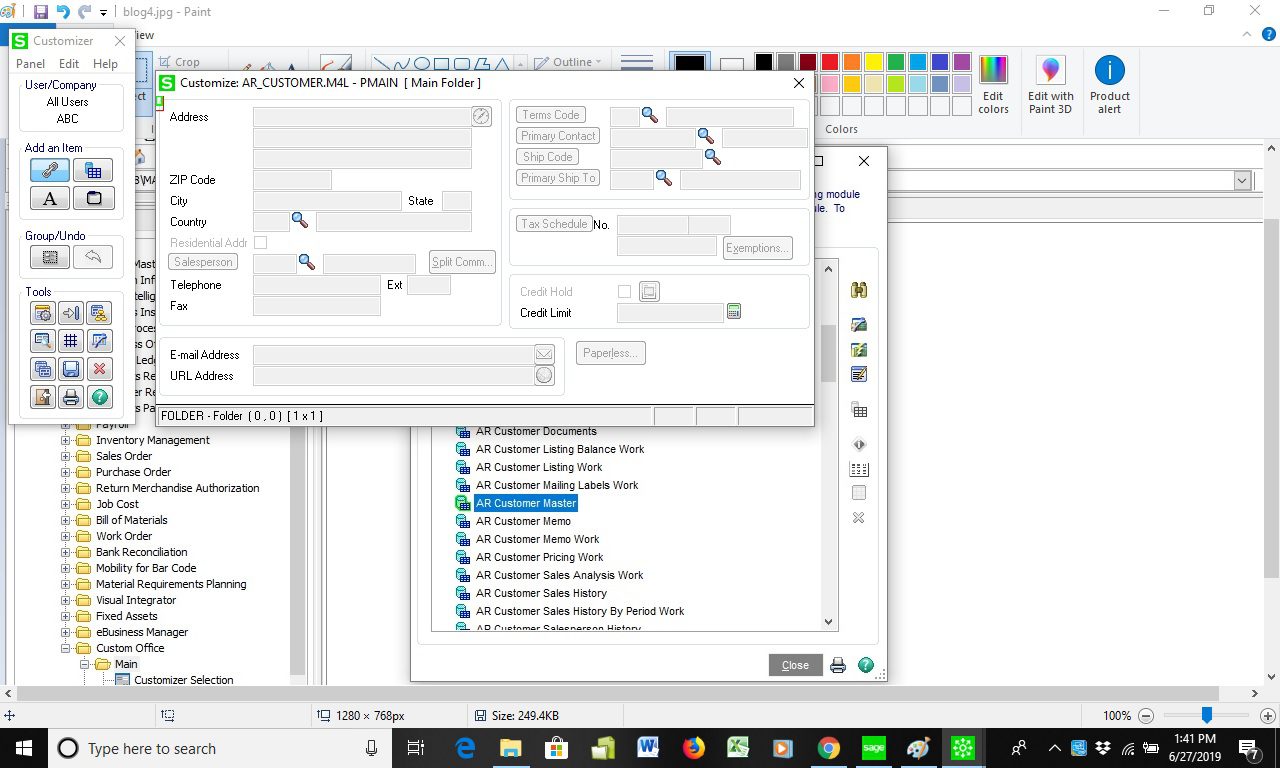Select AR Customer Memo in the list
1280x768 pixels.
click(523, 521)
